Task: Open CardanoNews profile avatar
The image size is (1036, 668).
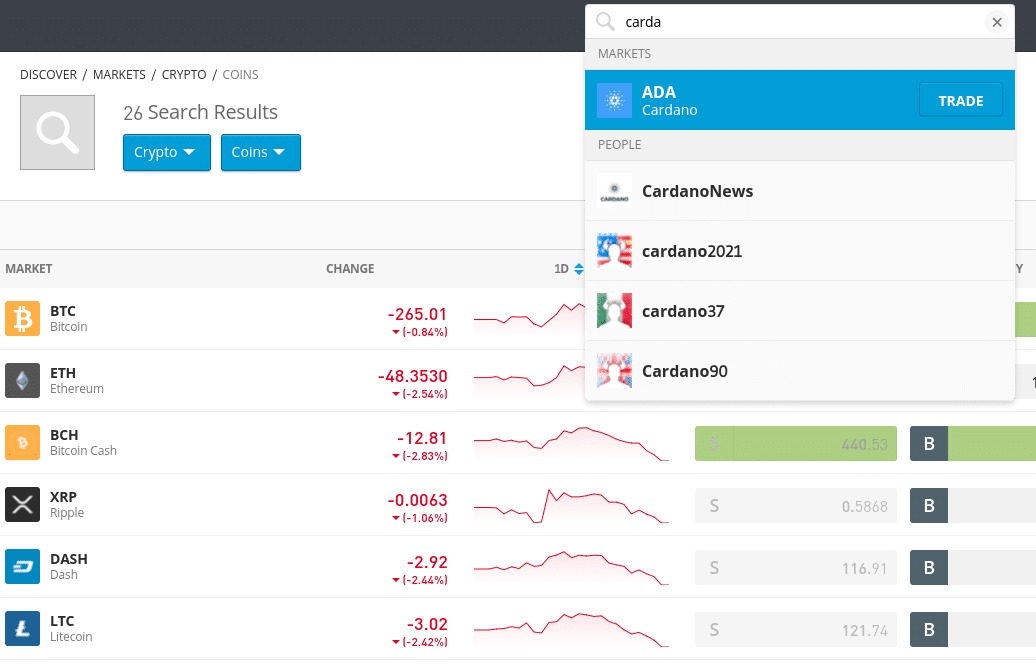Action: (614, 191)
